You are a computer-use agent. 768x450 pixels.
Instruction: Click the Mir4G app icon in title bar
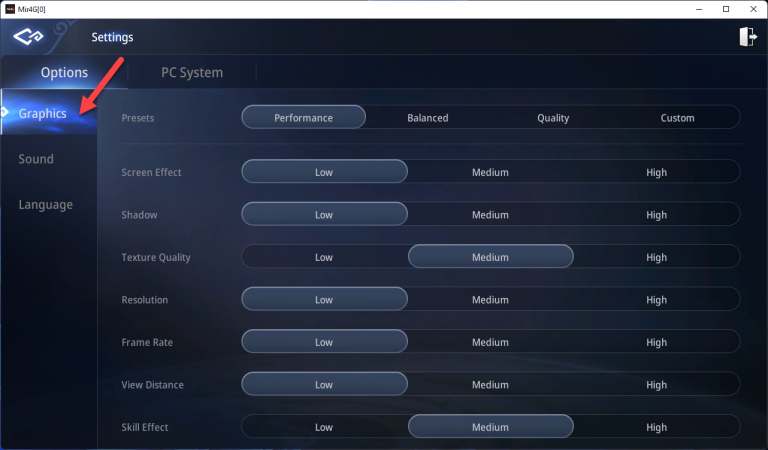tap(10, 9)
